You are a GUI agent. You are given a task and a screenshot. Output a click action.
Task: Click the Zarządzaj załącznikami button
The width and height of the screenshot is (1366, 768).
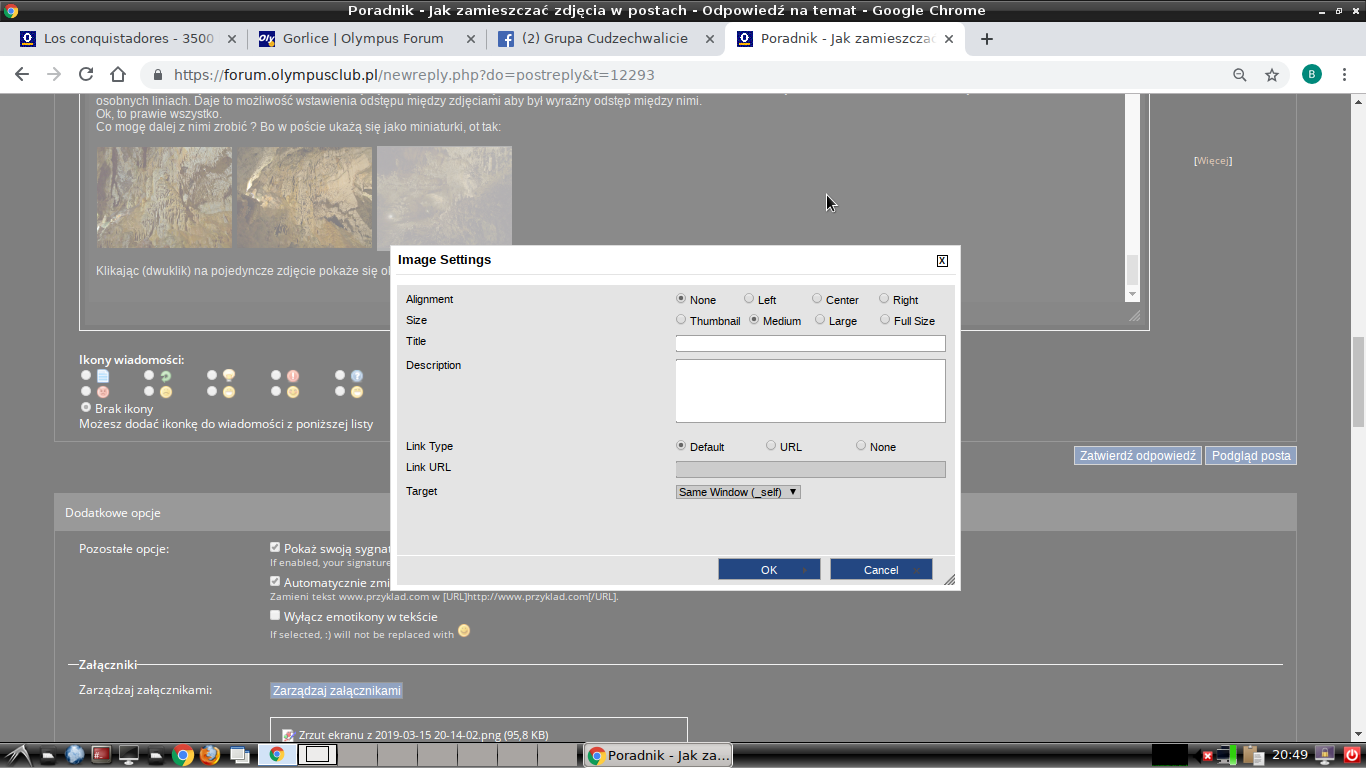point(336,691)
